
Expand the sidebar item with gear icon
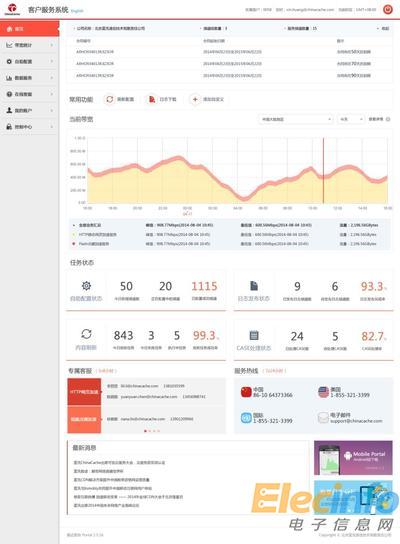tap(29, 61)
